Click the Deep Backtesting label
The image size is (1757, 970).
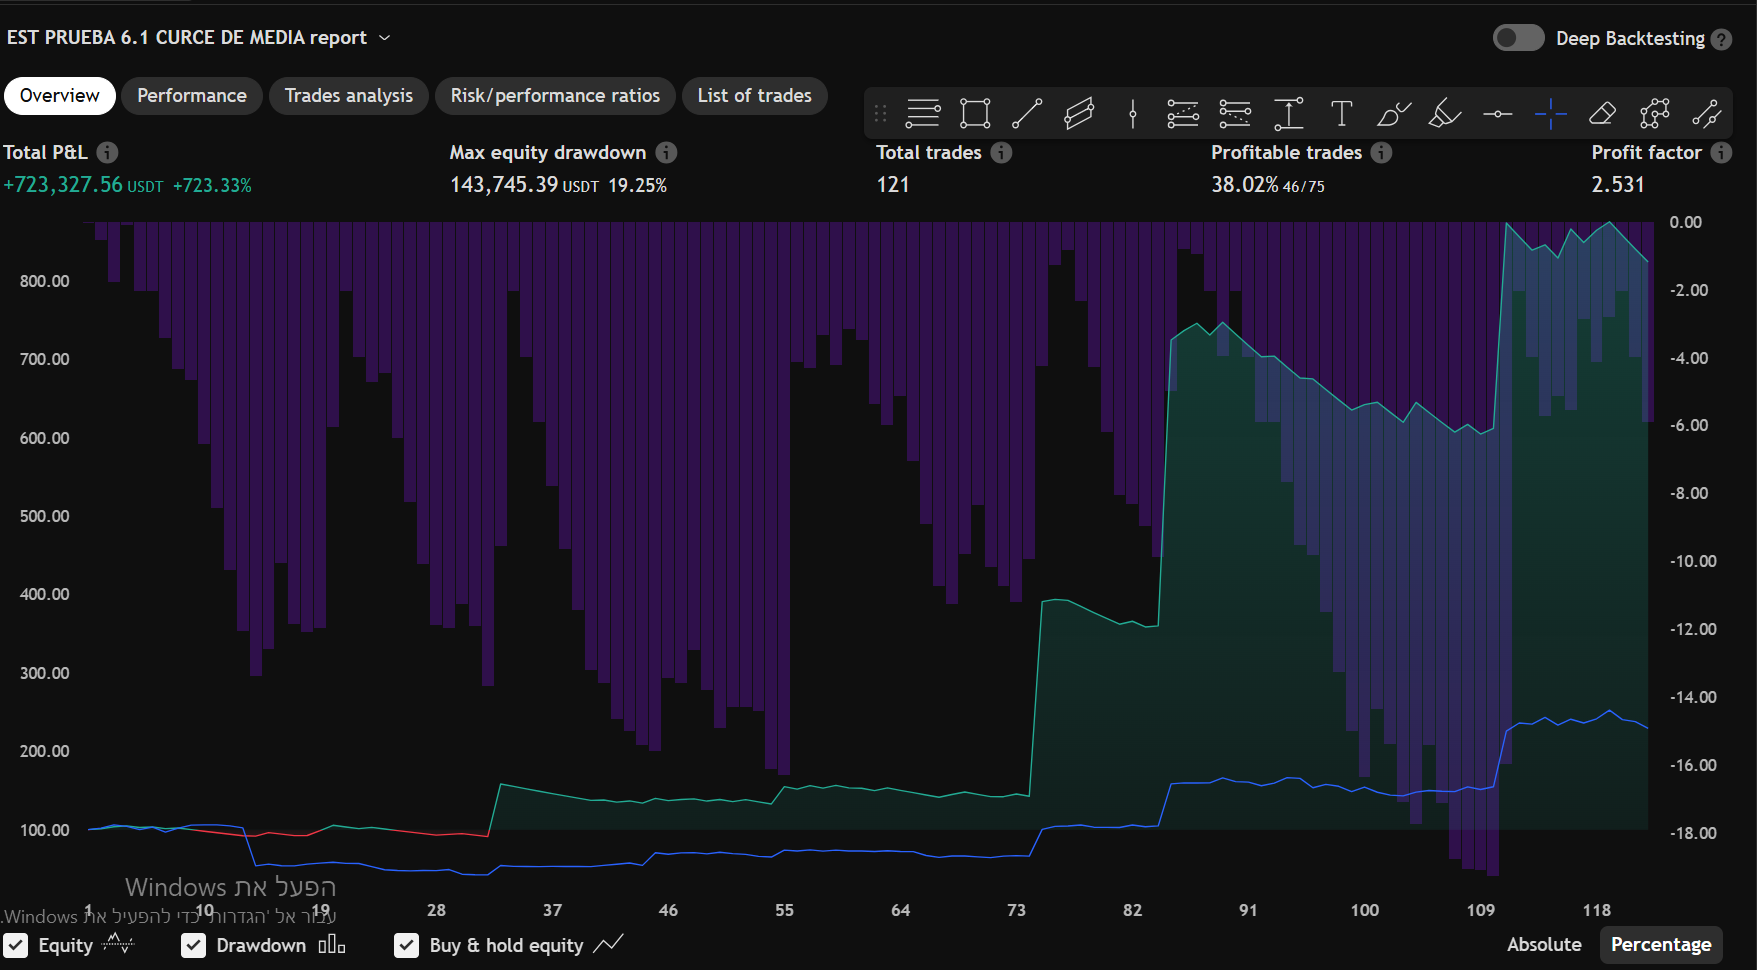1630,39
